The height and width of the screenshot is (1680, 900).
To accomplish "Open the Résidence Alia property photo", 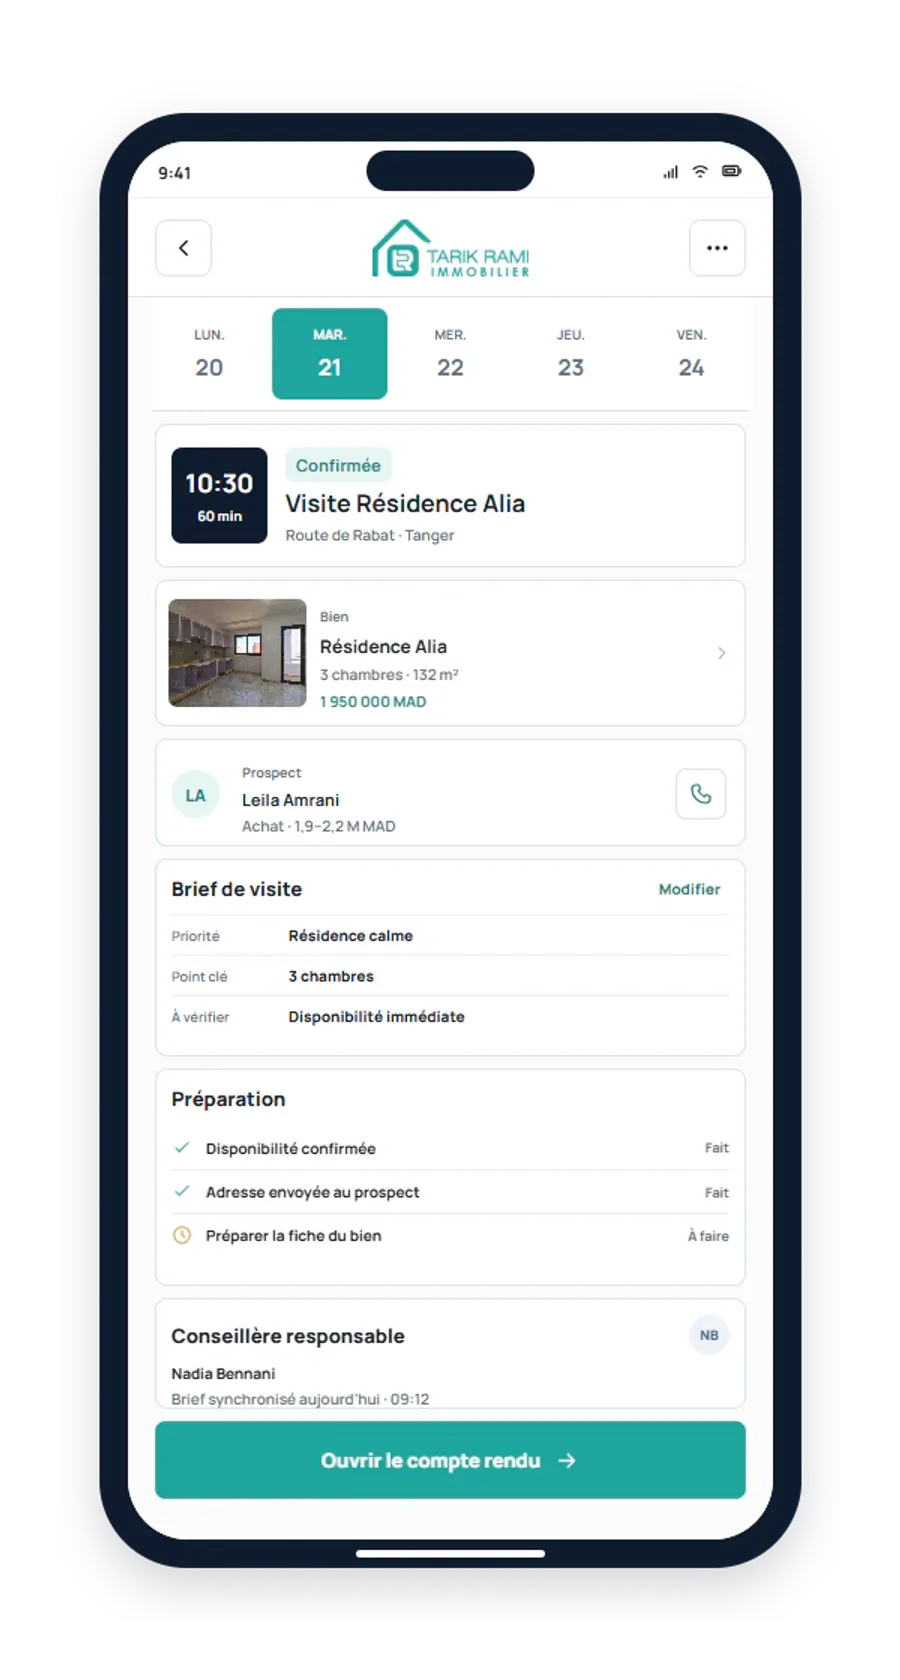I will tap(237, 653).
